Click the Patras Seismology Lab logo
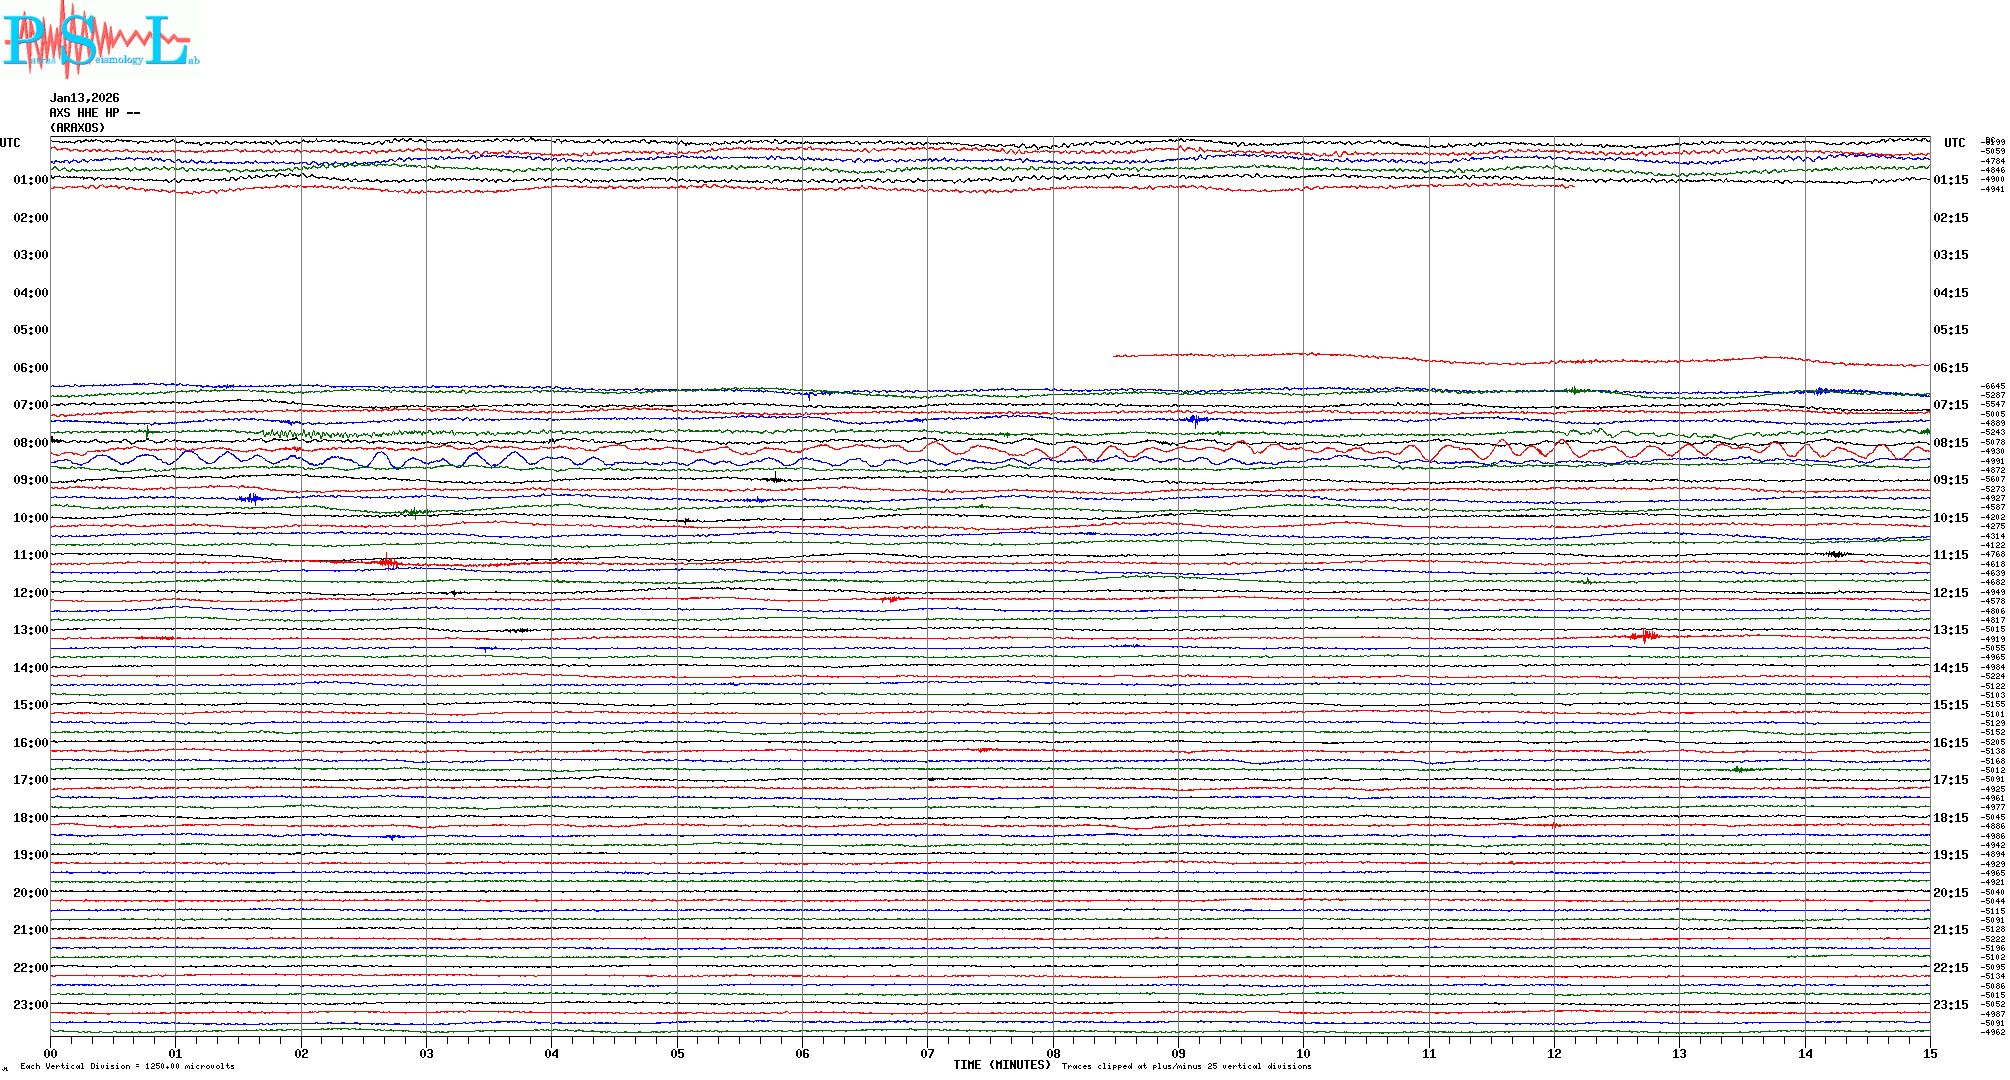 (x=100, y=40)
